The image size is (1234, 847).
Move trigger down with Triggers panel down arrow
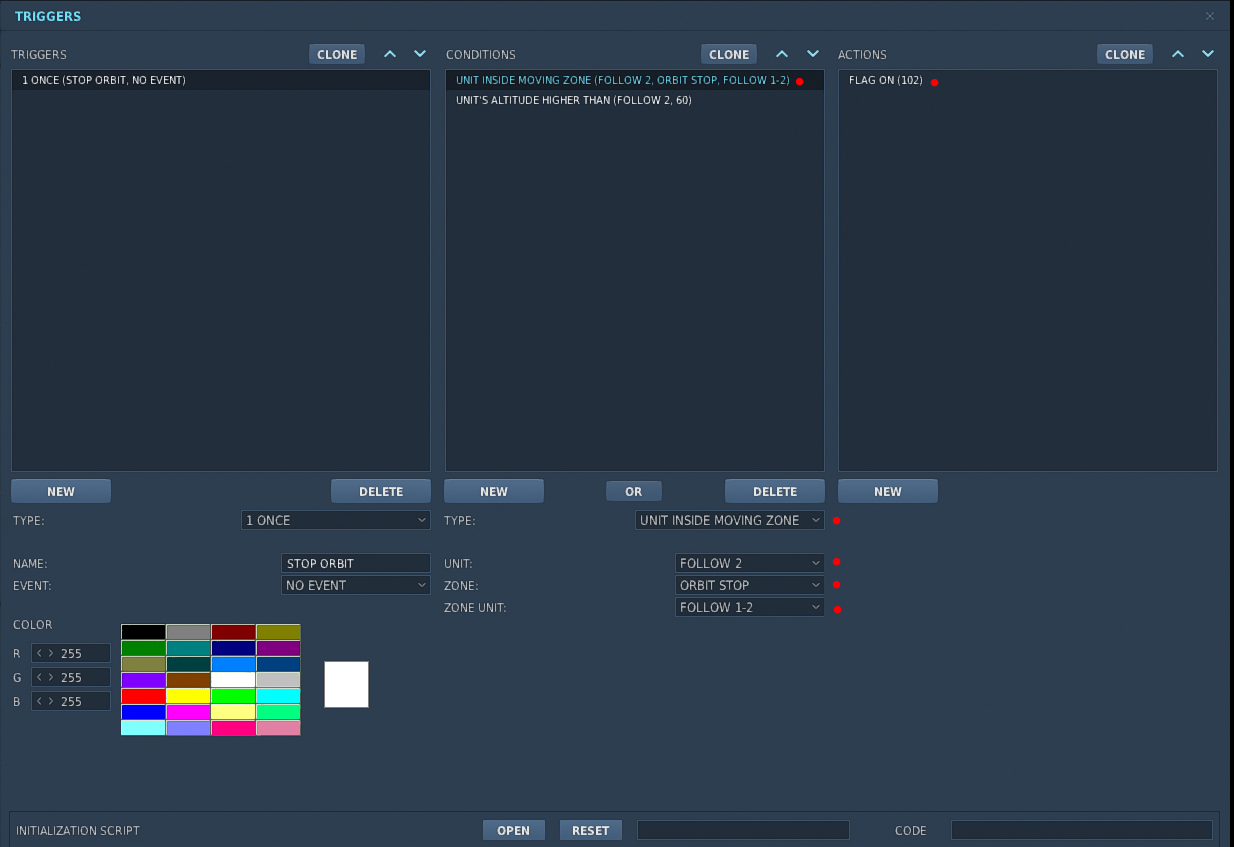[420, 54]
